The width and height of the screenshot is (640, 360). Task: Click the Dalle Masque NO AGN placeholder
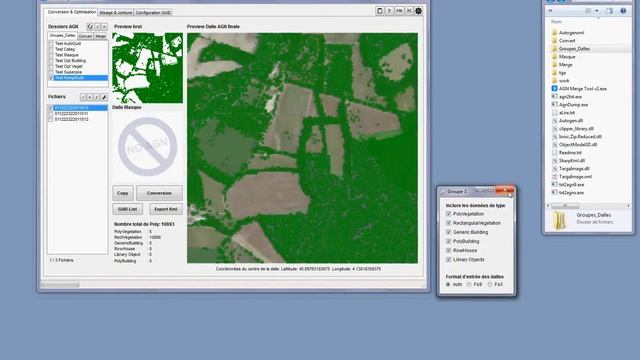point(147,147)
